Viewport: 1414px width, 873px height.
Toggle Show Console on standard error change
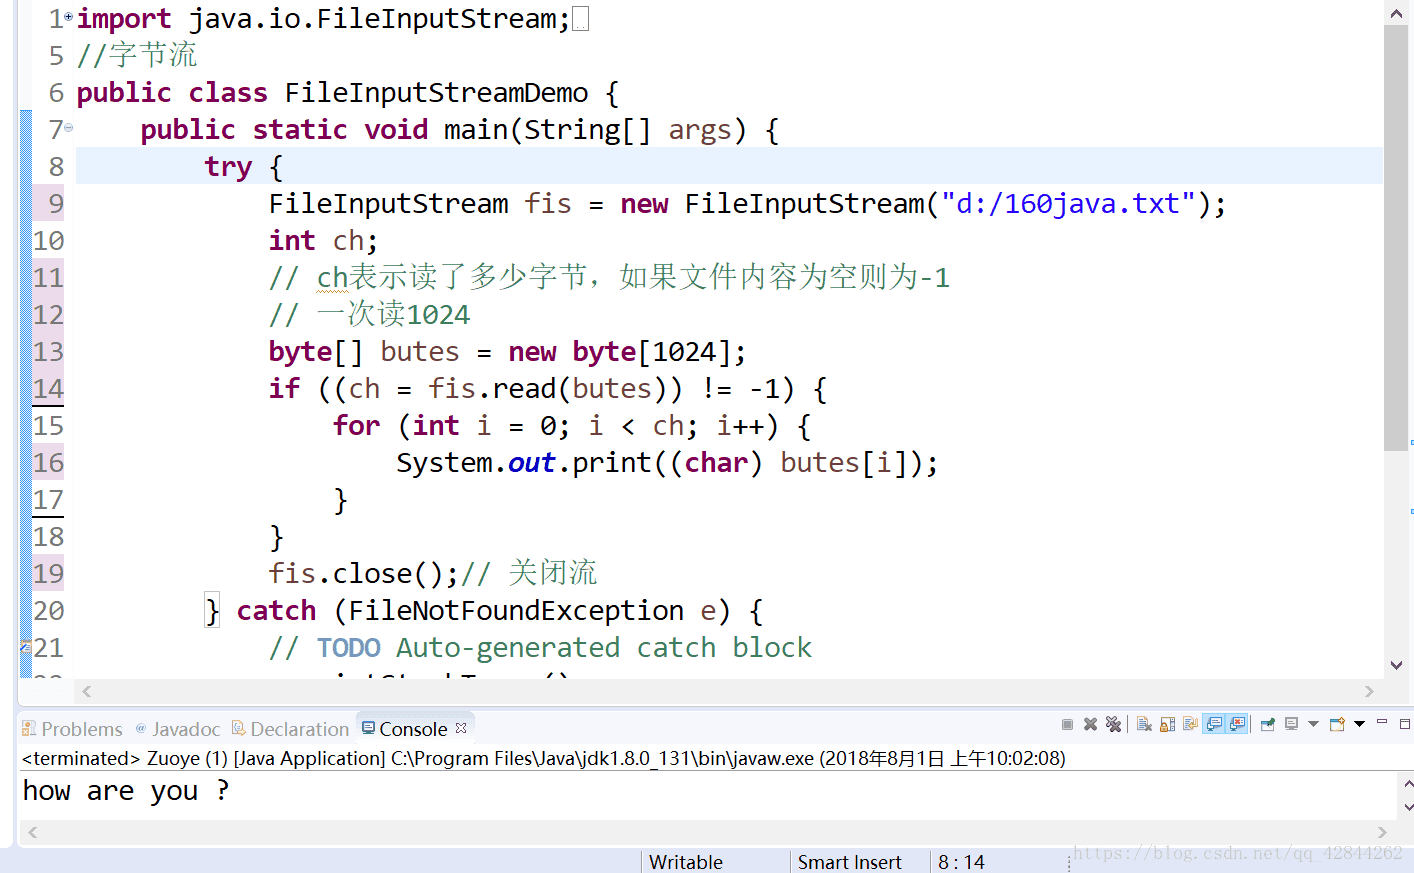point(1237,724)
